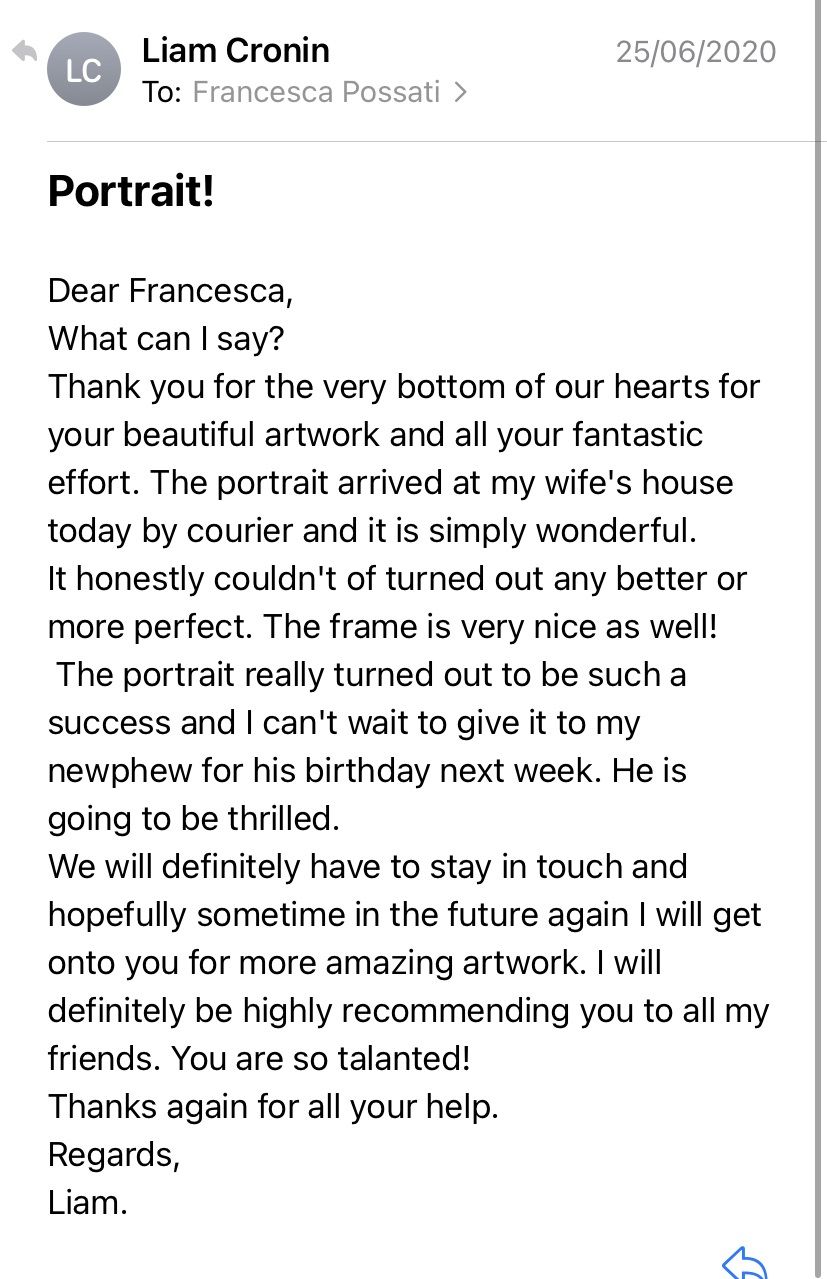
Task: Open the LC contact avatar circle
Action: 84,70
